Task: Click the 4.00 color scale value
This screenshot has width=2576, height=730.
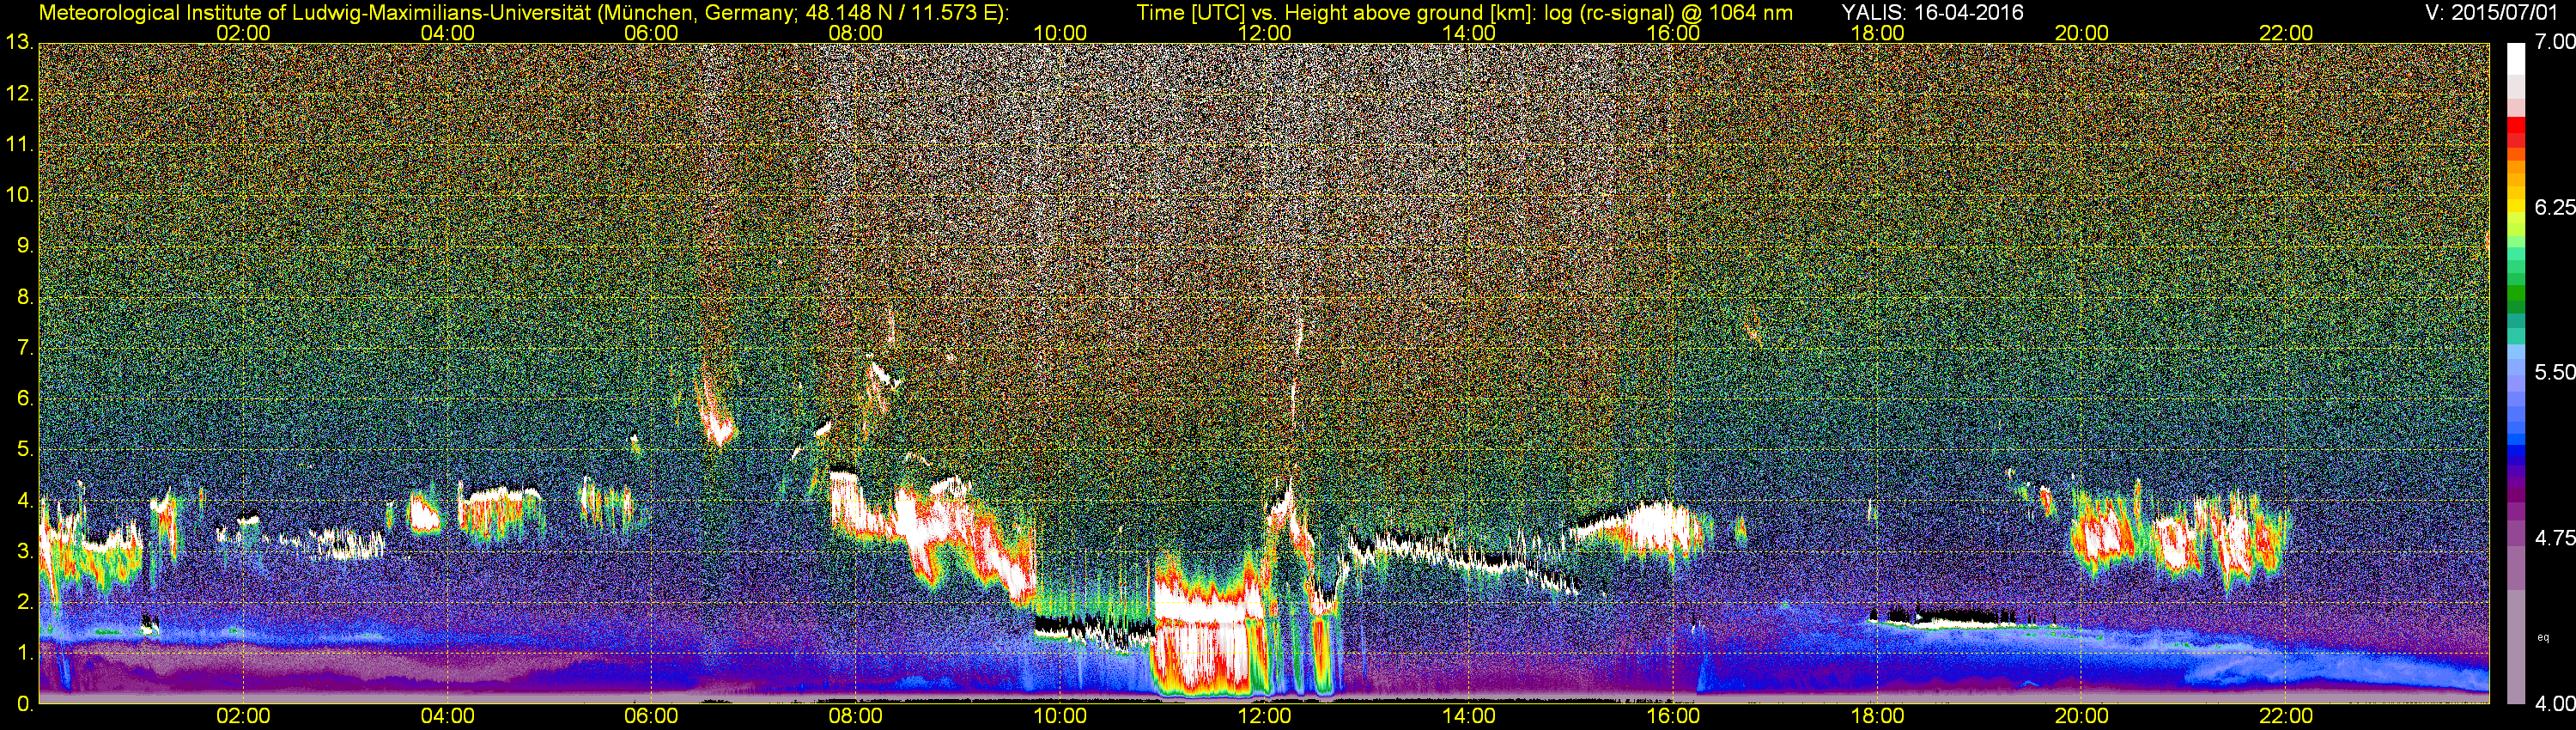Action: (2555, 704)
